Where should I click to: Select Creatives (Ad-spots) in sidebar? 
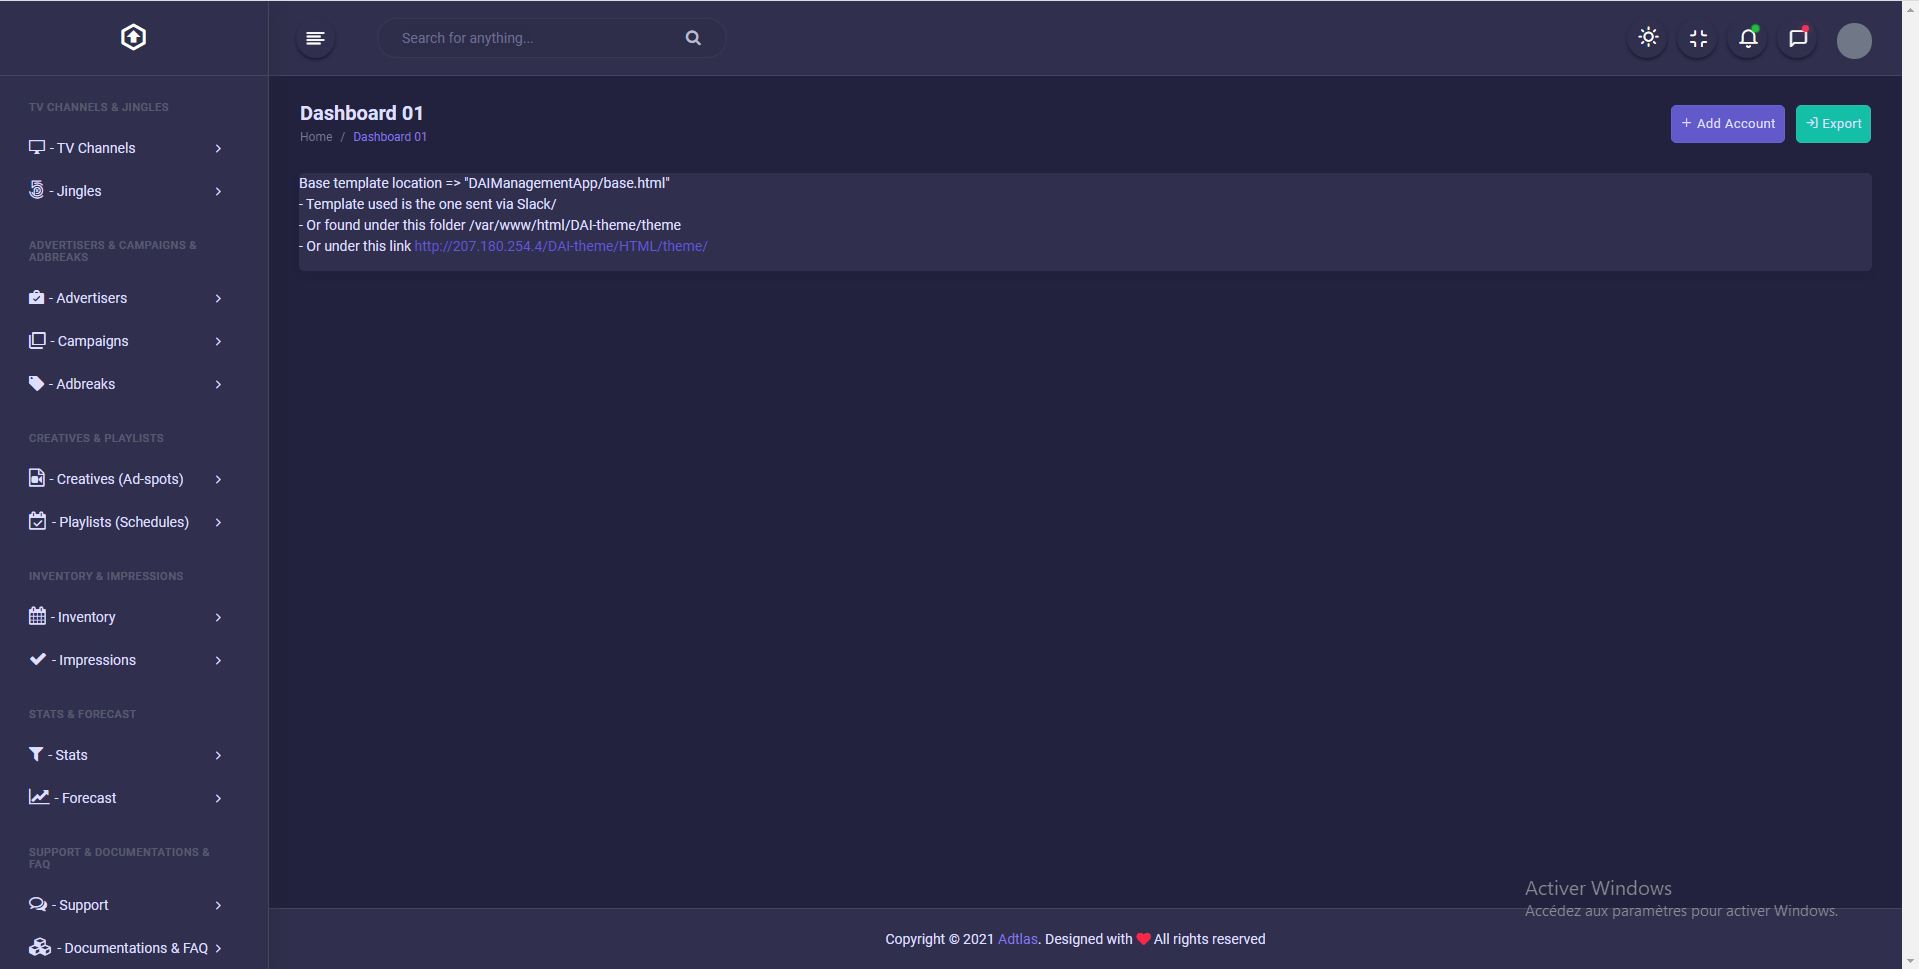pyautogui.click(x=119, y=479)
